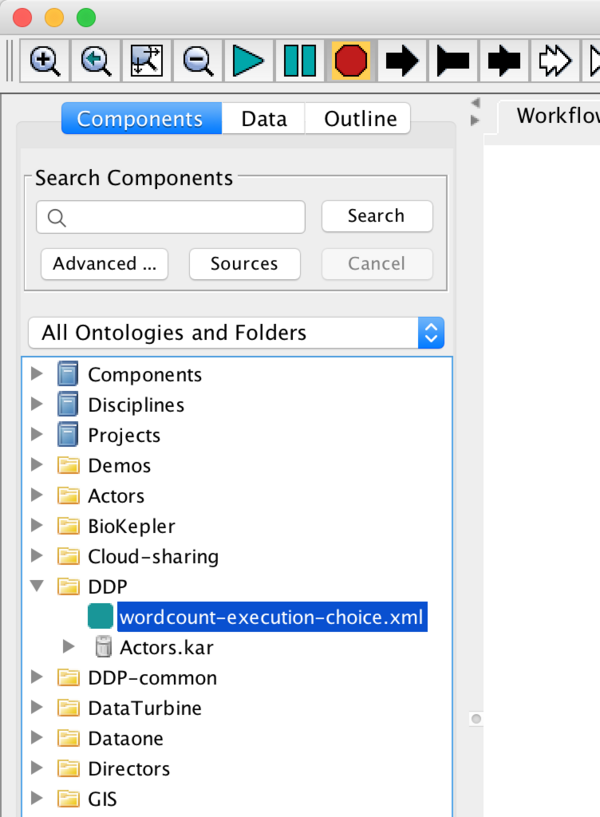Click the single input port arrow icon
The width and height of the screenshot is (600, 817).
(402, 61)
